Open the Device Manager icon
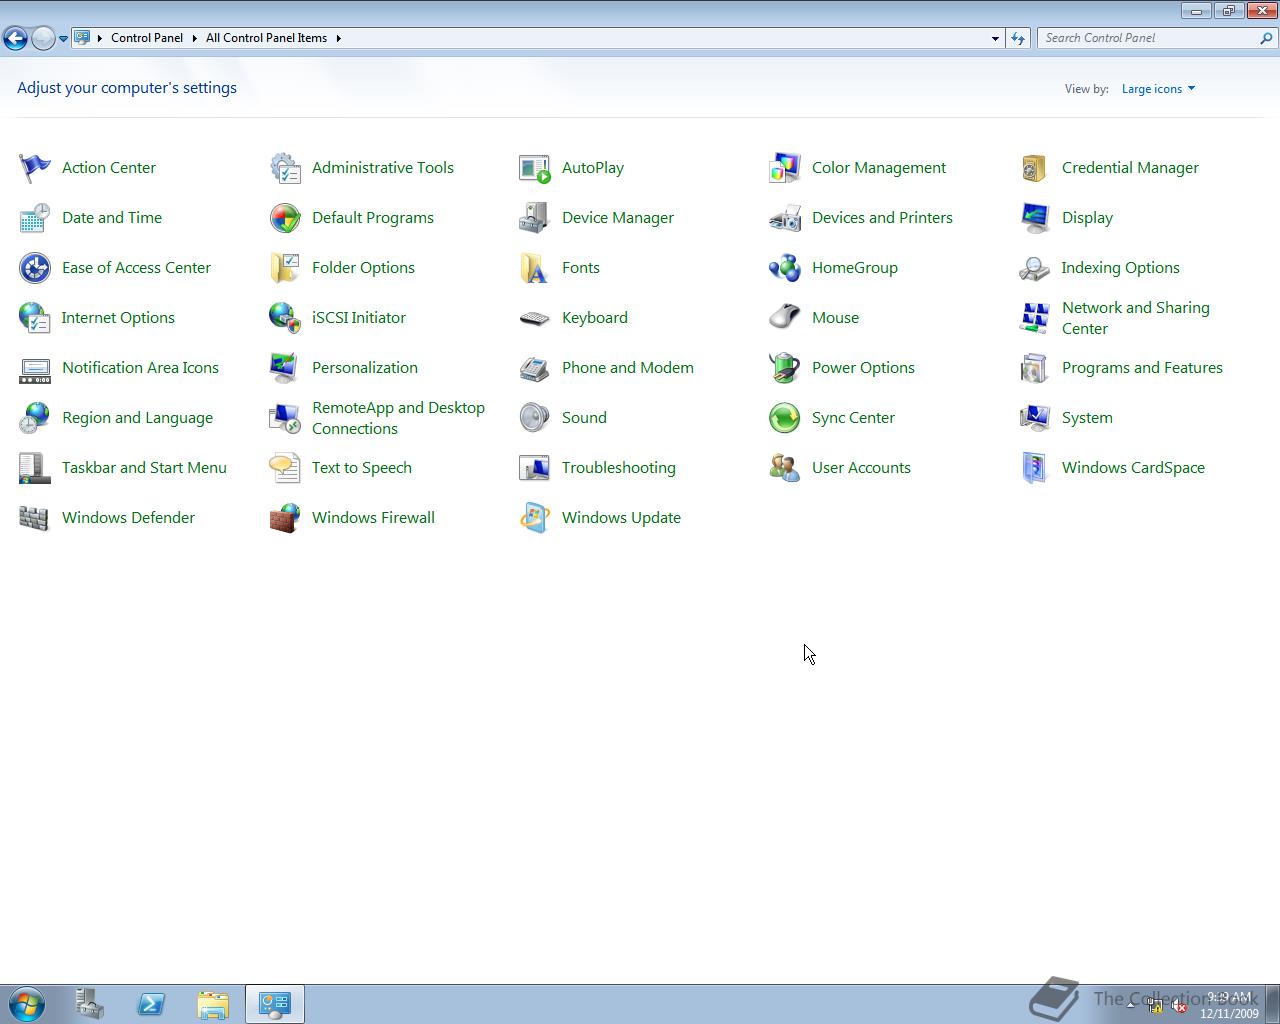1280x1024 pixels. tap(535, 218)
